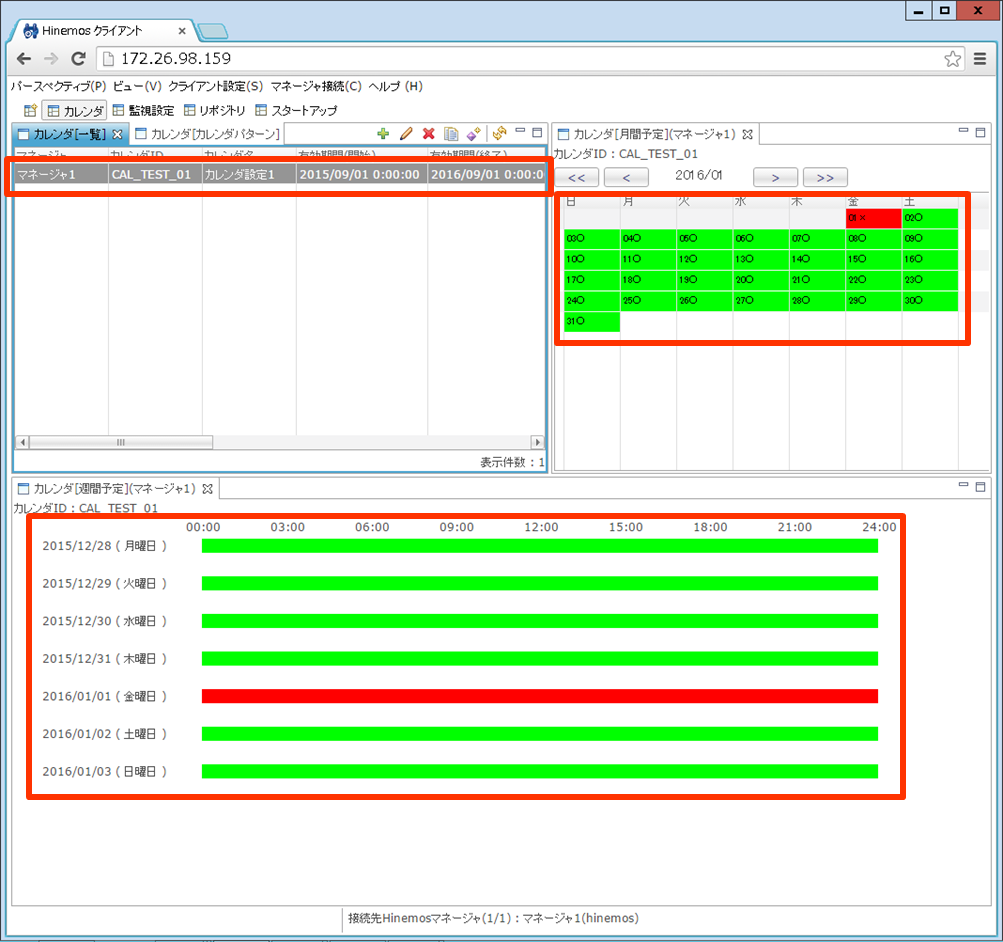
Task: Click the 2015/12/30 (水曜日) row label
Action: click(104, 621)
